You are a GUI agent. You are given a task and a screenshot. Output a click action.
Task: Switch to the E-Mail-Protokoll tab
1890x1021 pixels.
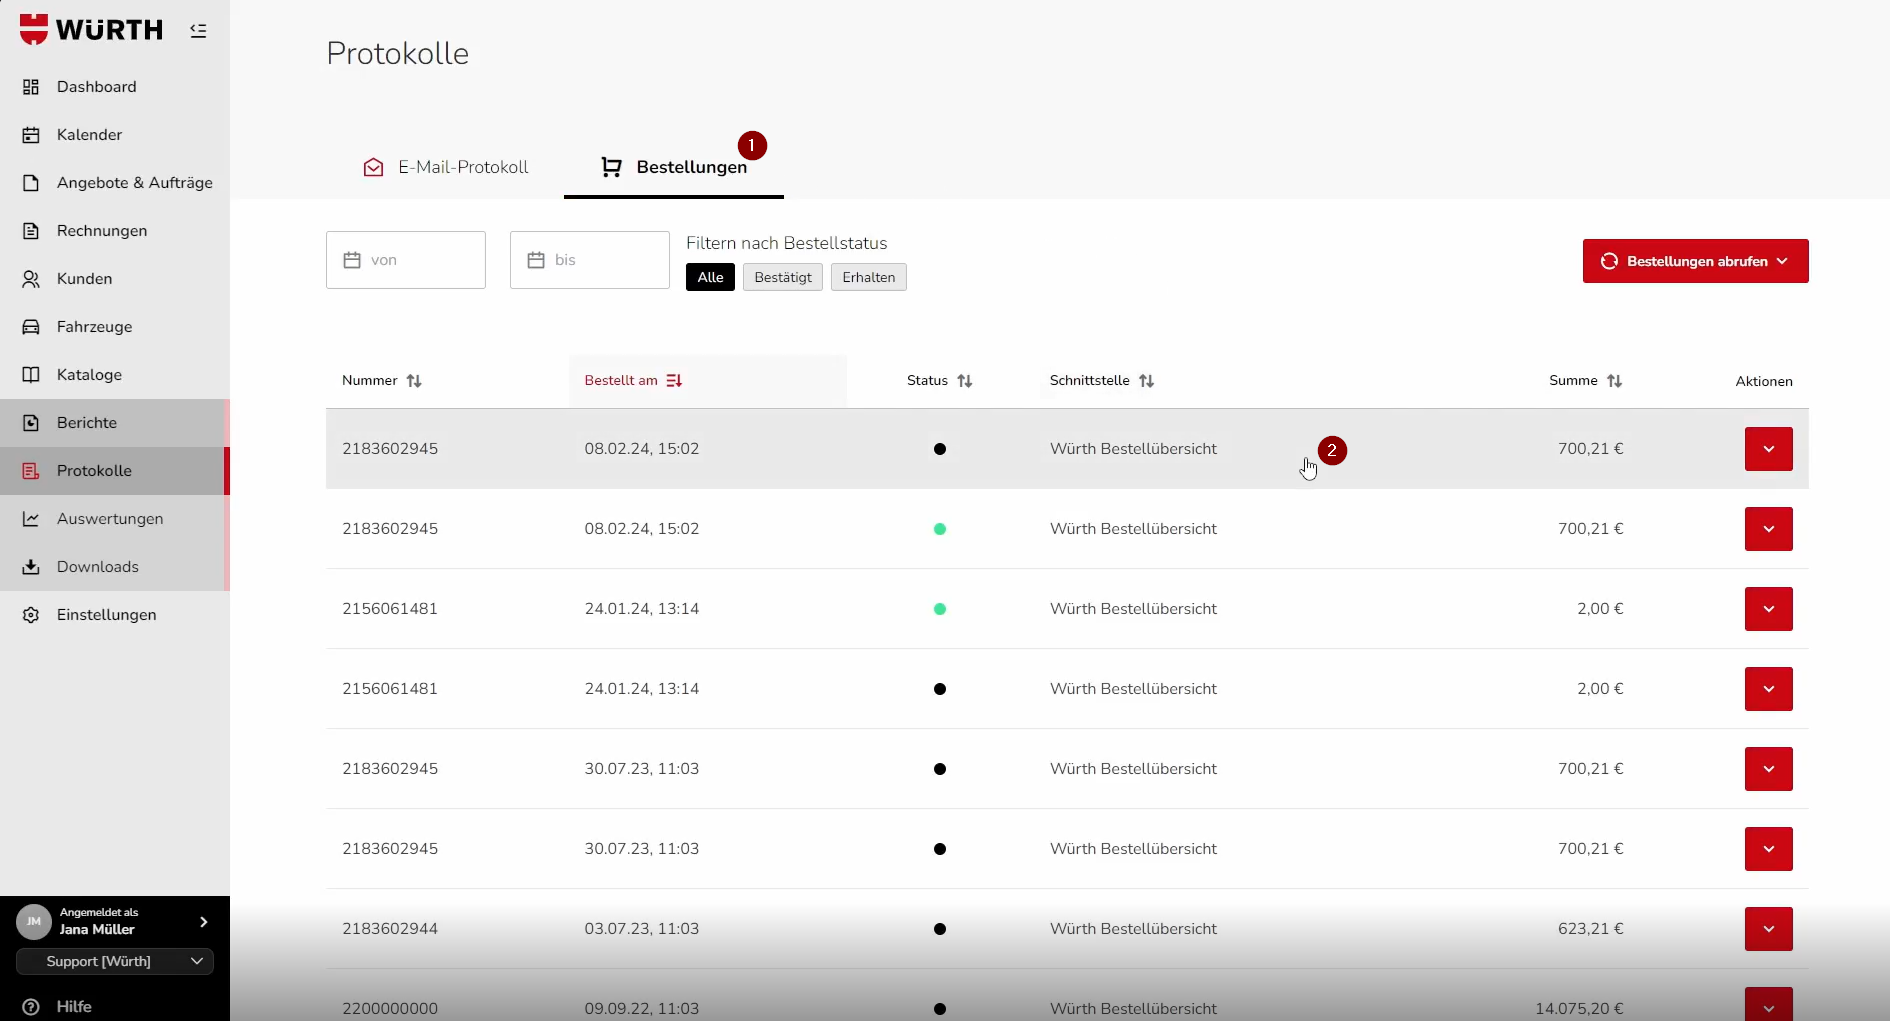[446, 167]
